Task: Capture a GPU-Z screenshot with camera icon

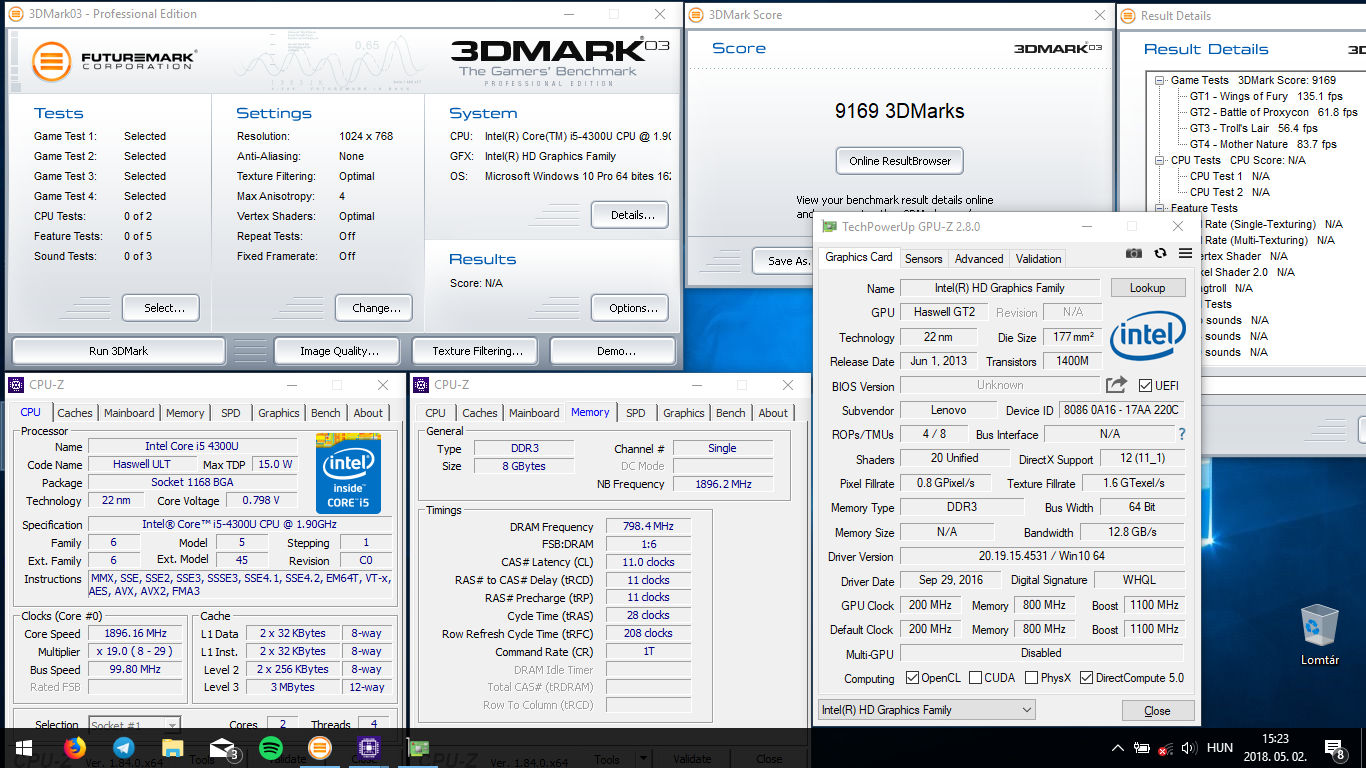Action: point(1134,254)
